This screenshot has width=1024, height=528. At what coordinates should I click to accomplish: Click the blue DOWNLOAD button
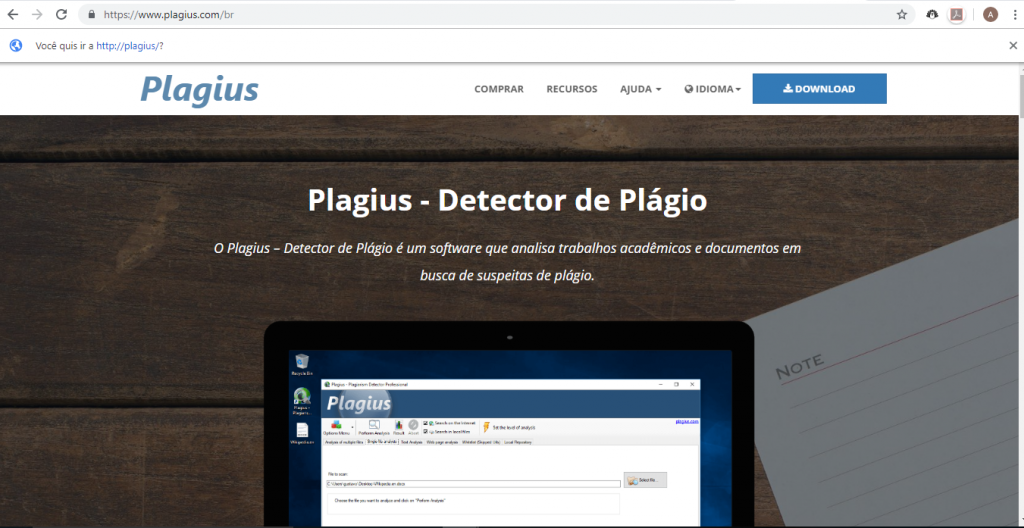pyautogui.click(x=820, y=89)
